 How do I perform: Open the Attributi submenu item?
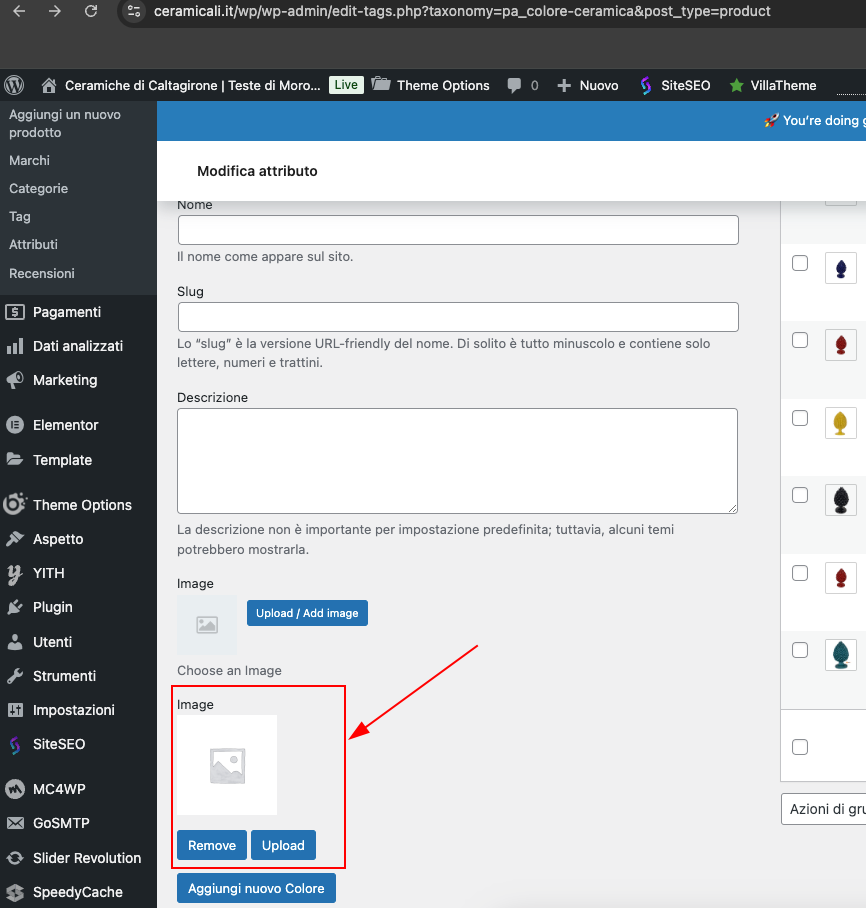pyautogui.click(x=33, y=244)
